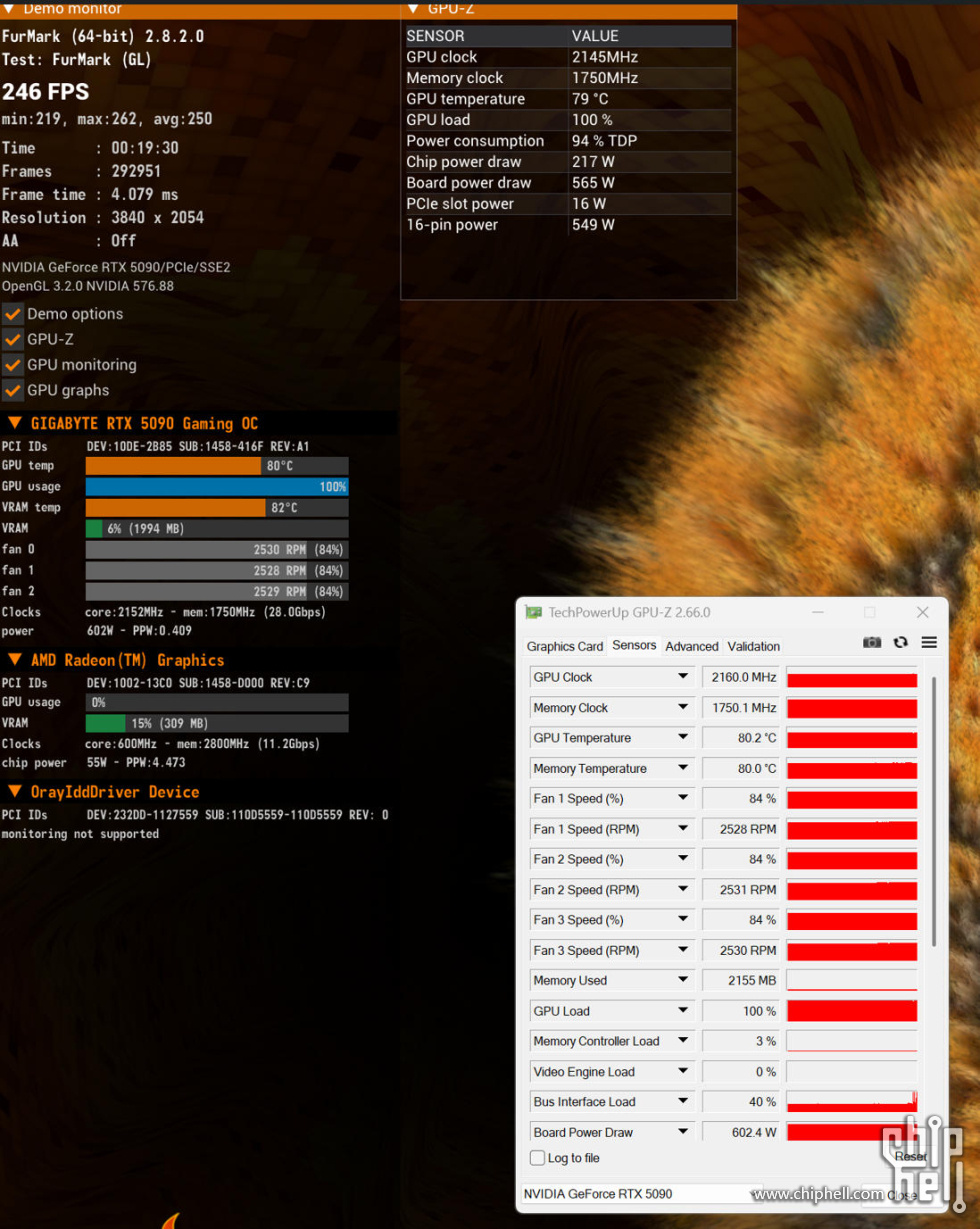The image size is (980, 1229).
Task: Click the Reset button in GPU-Z
Action: pyautogui.click(x=908, y=1157)
